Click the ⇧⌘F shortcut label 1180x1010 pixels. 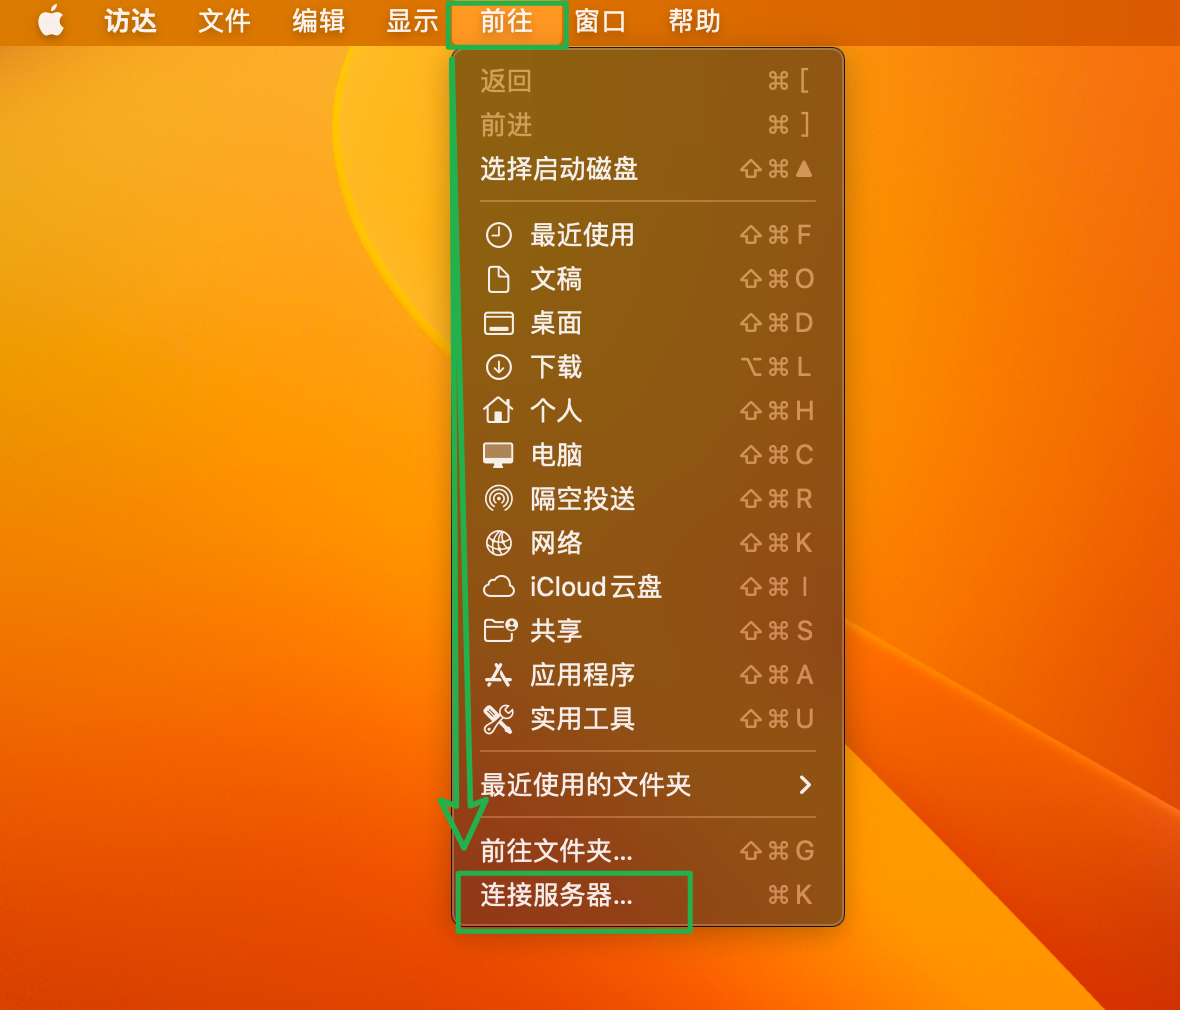[776, 236]
